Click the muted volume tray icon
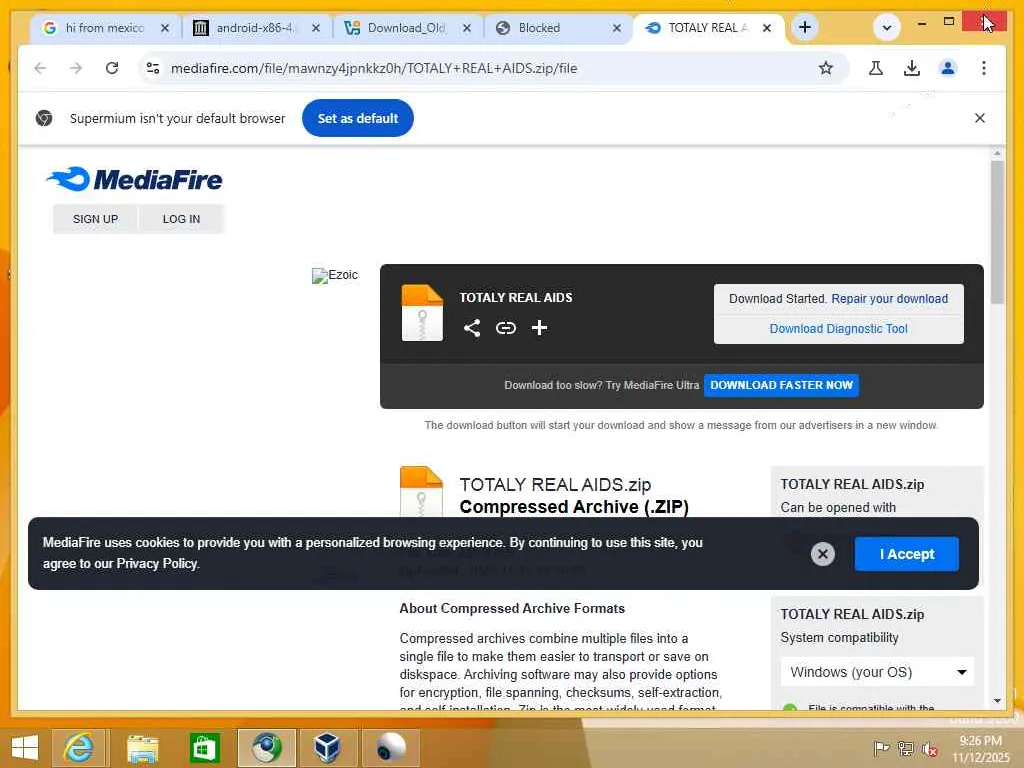Image resolution: width=1024 pixels, height=768 pixels. pos(930,748)
